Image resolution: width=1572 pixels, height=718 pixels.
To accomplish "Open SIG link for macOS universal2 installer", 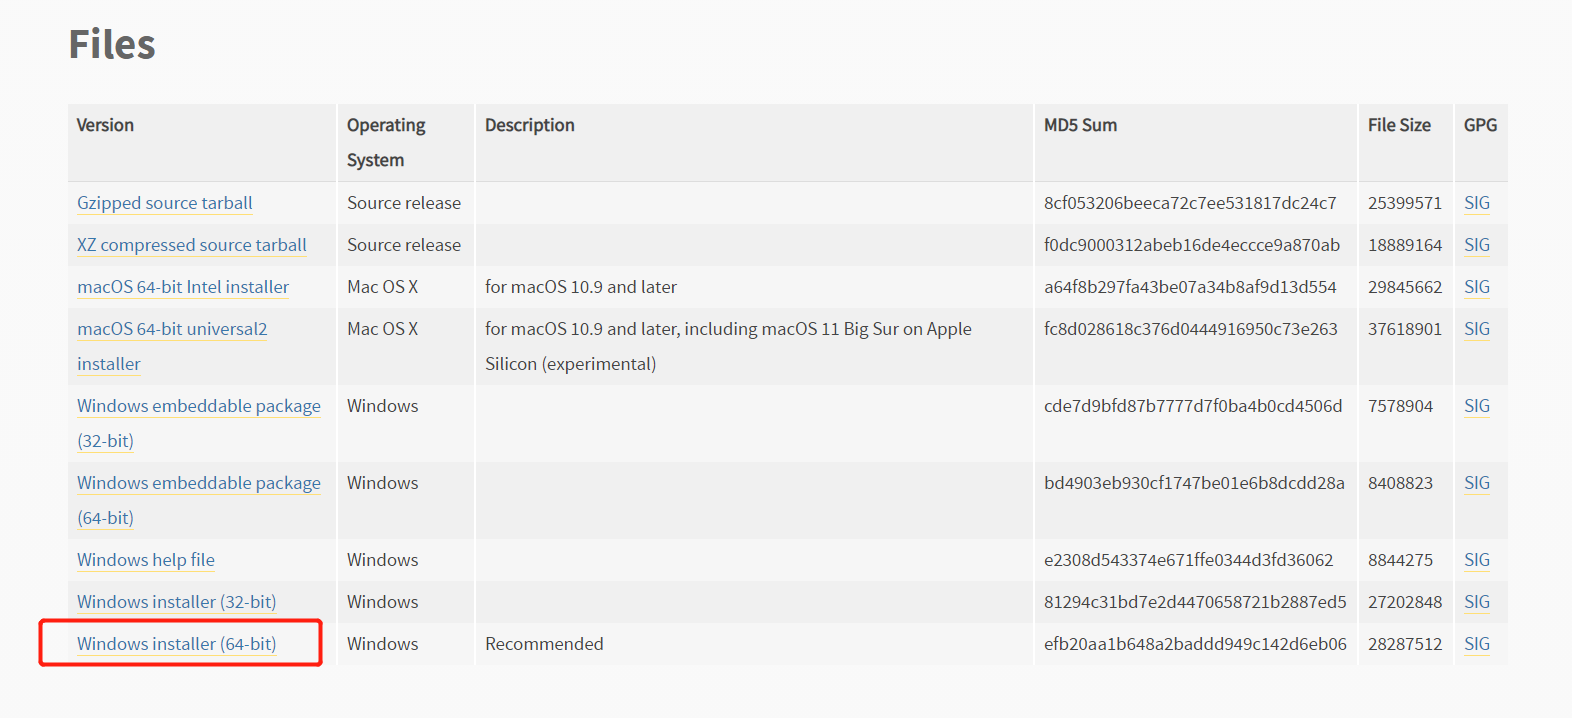I will click(1477, 329).
